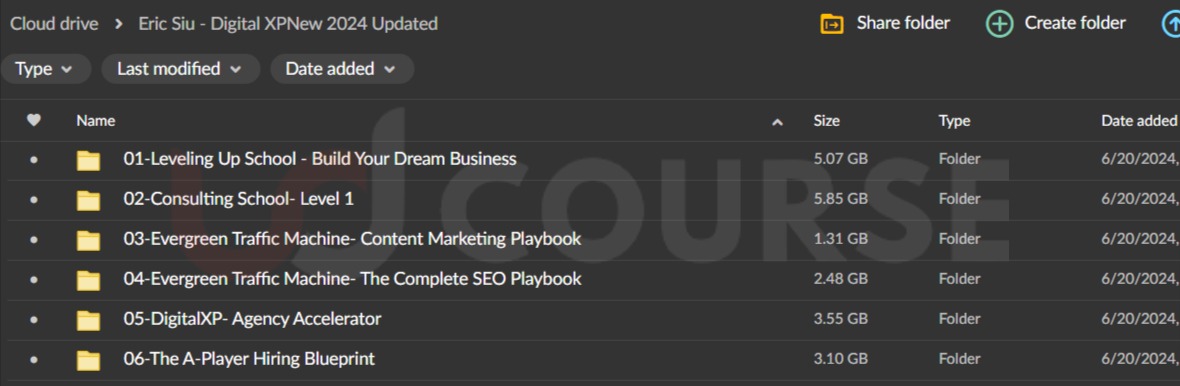1180x386 pixels.
Task: Click the Create folder plus icon
Action: pyautogui.click(x=999, y=24)
